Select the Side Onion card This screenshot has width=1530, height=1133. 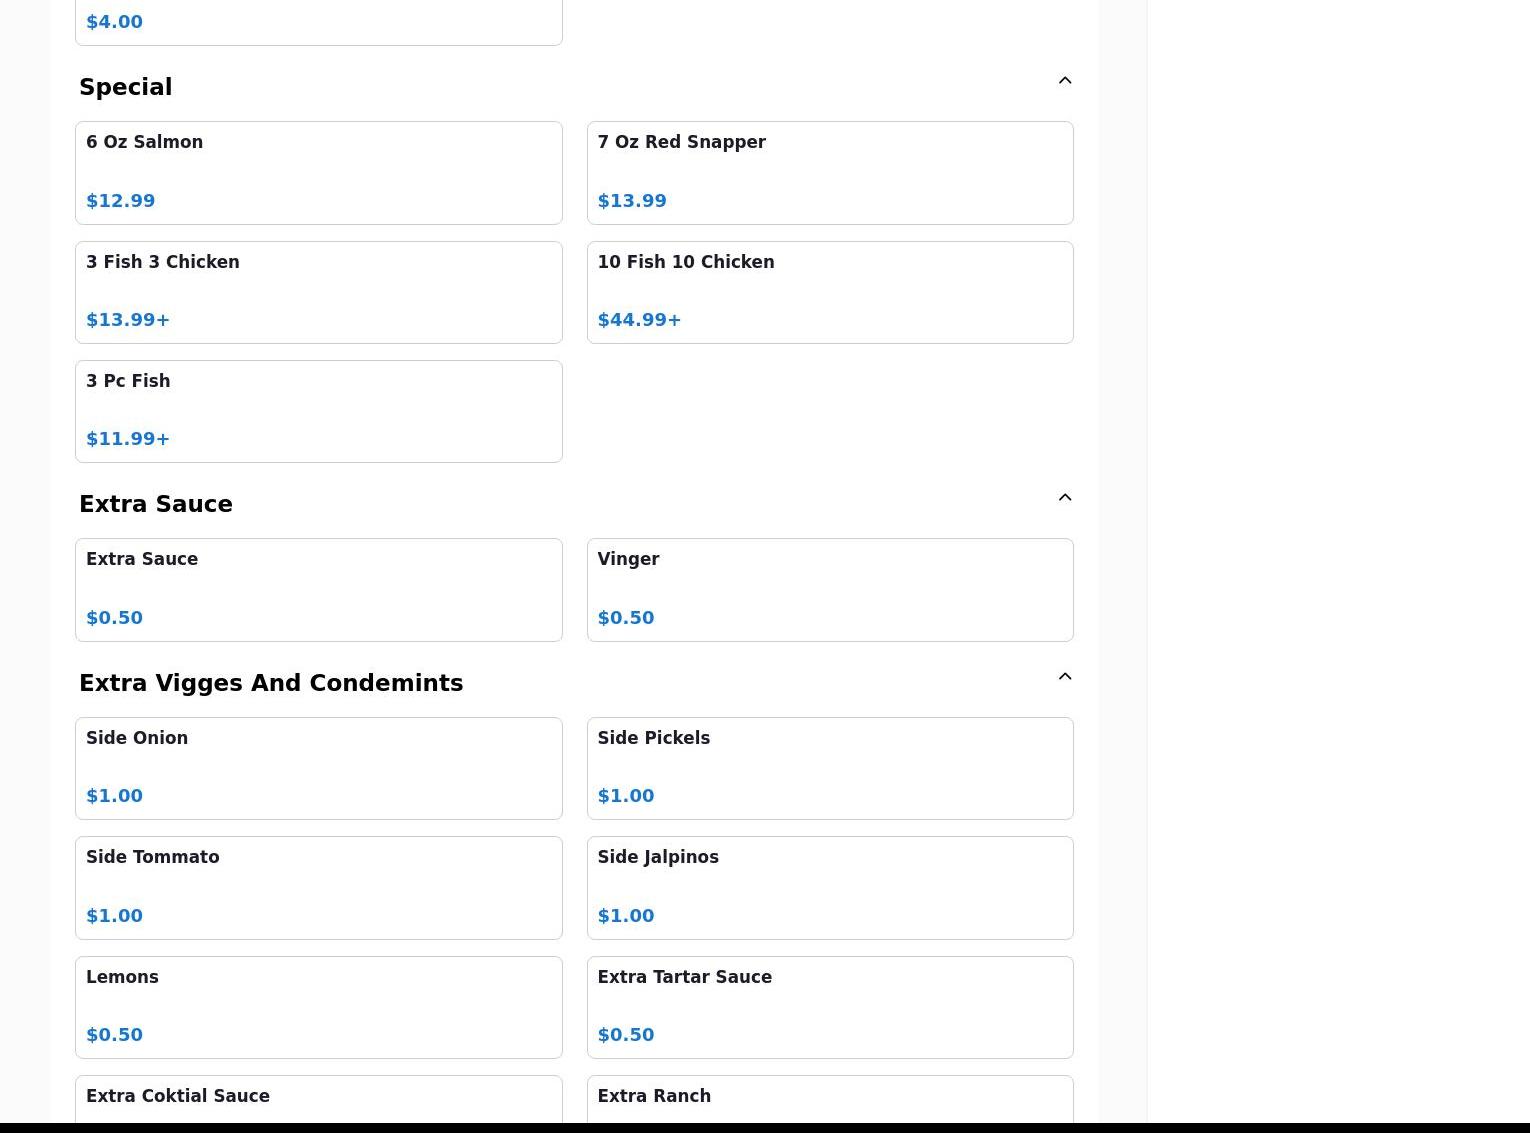point(318,768)
